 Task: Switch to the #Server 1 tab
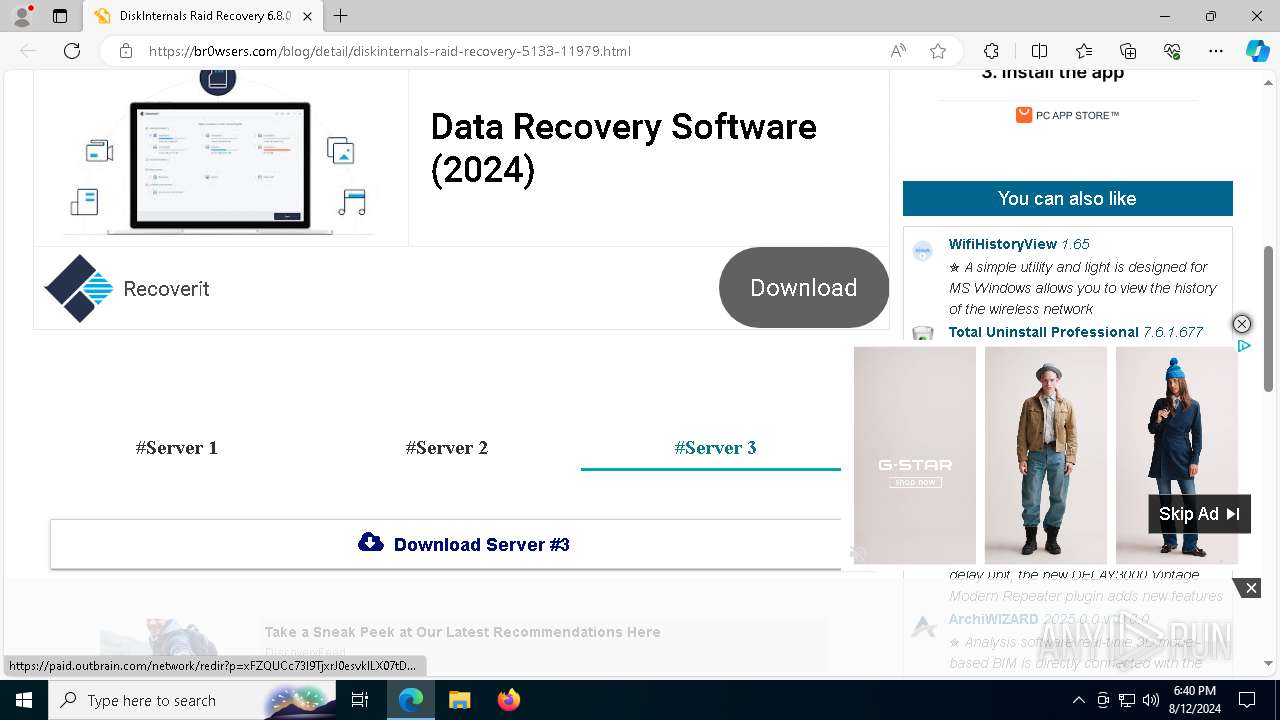[177, 448]
